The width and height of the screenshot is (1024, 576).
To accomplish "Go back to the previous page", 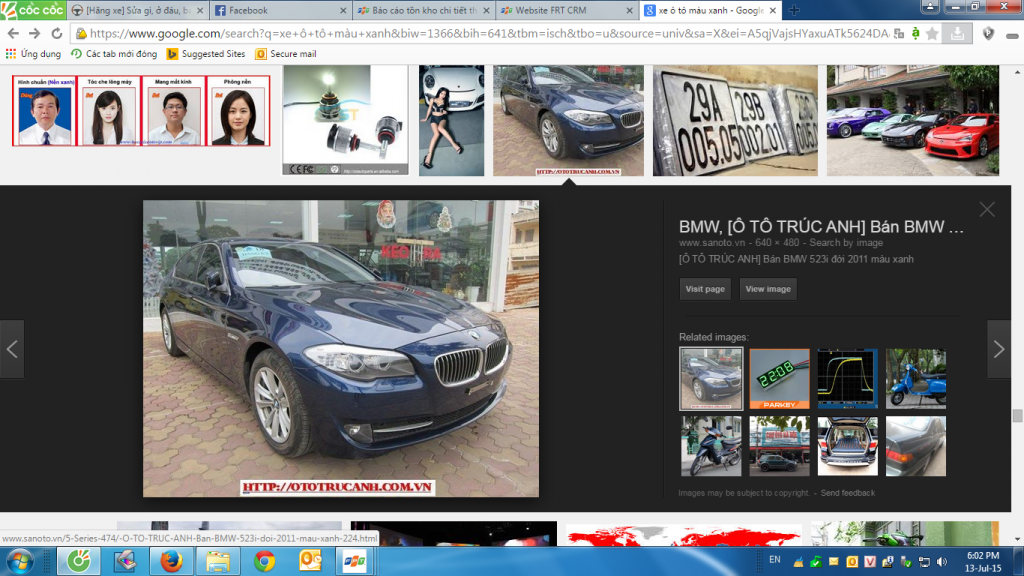I will tap(13, 33).
